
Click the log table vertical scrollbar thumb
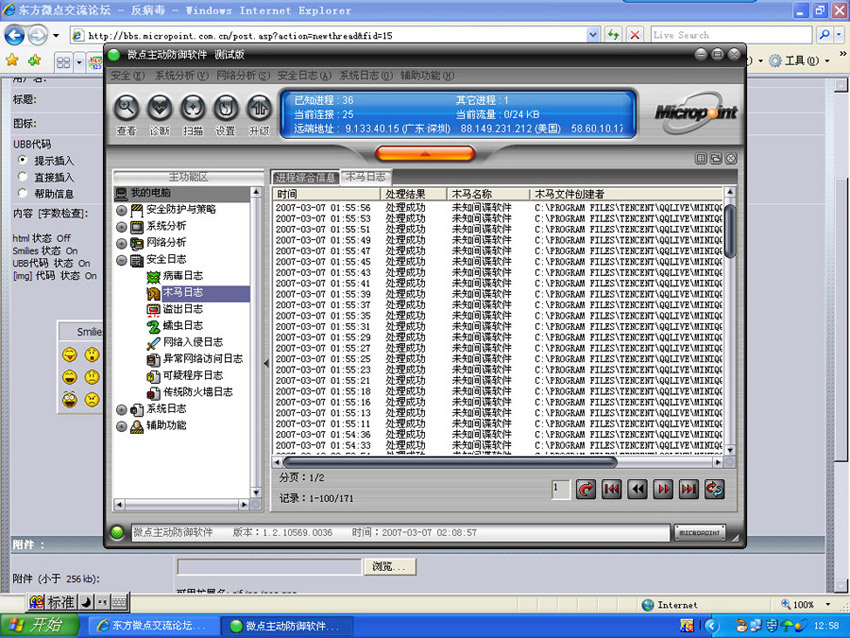730,230
